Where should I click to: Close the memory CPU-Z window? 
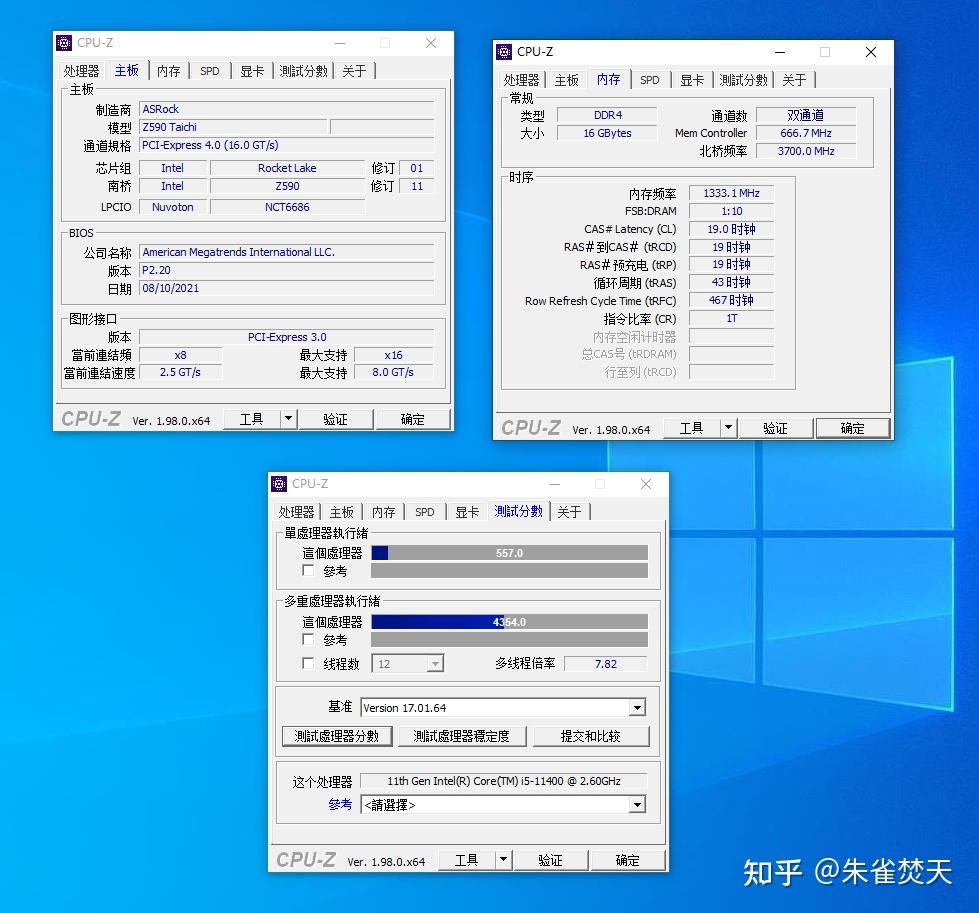coord(870,52)
